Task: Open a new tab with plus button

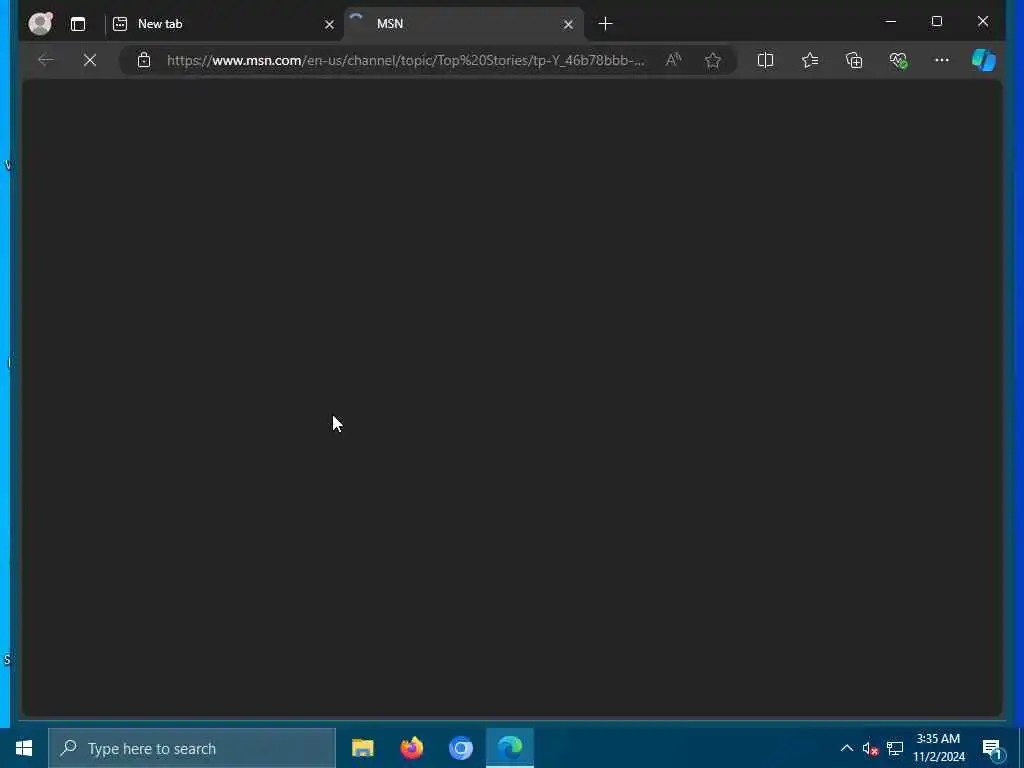Action: 605,24
